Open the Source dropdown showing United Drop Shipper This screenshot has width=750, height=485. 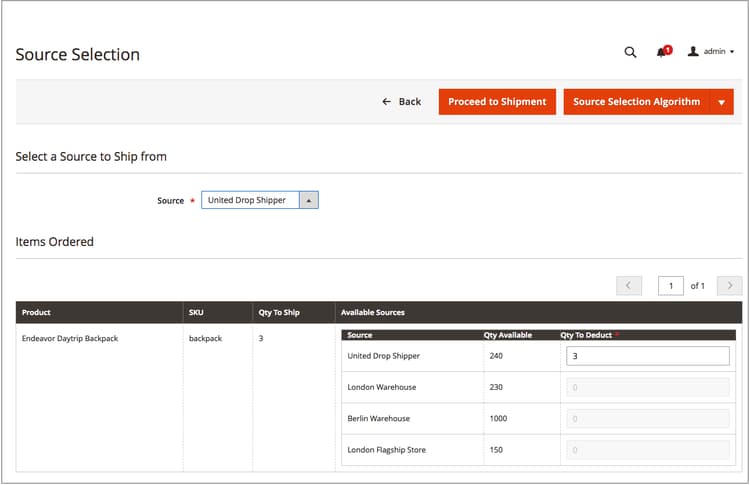point(260,200)
